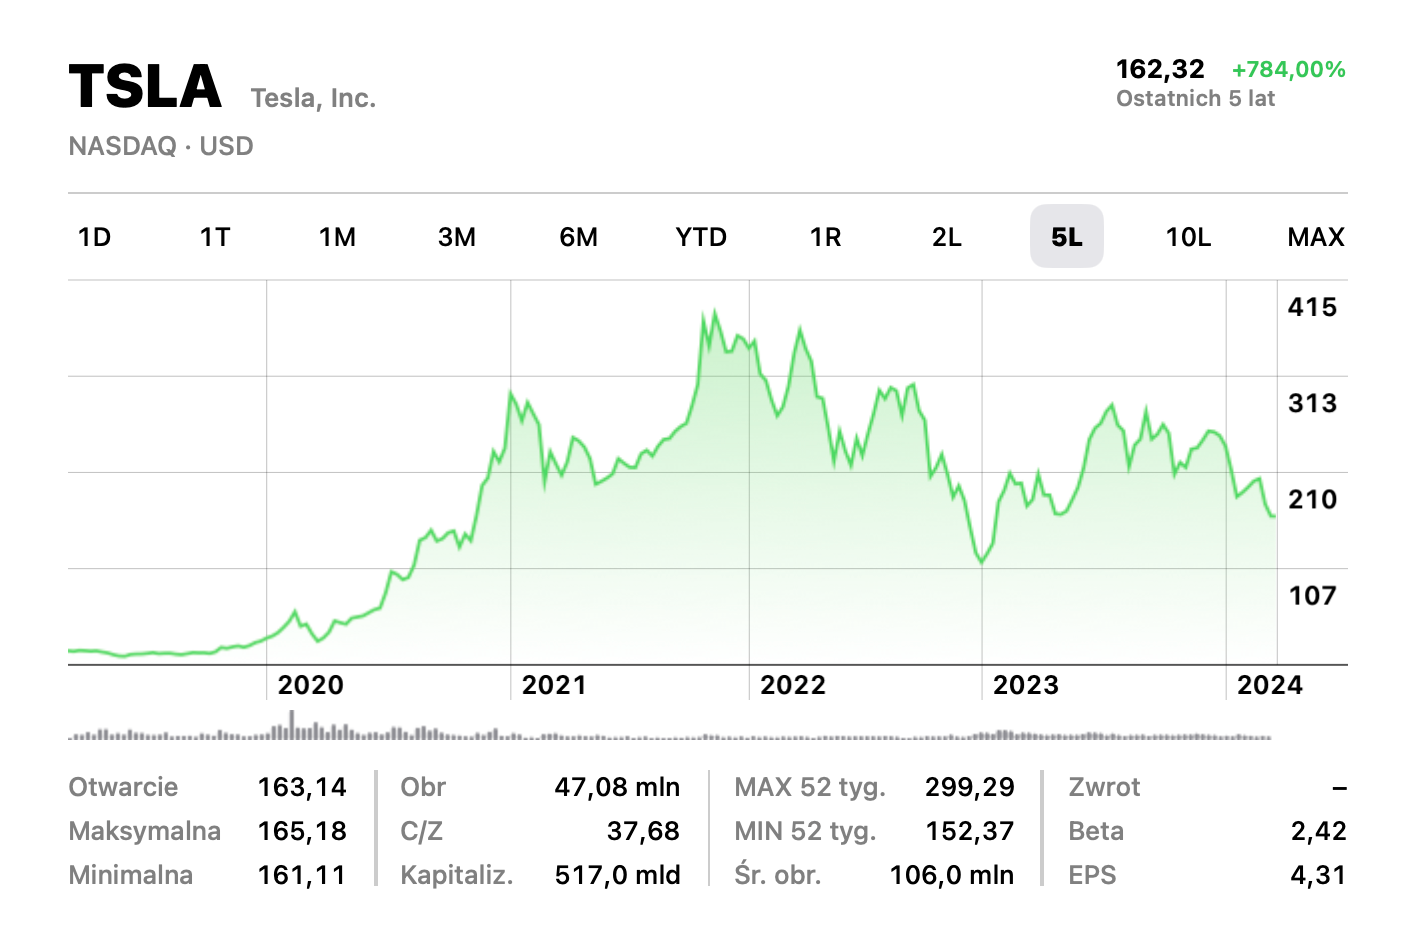Click the 2021 year marker
The image size is (1416, 926).
554,685
